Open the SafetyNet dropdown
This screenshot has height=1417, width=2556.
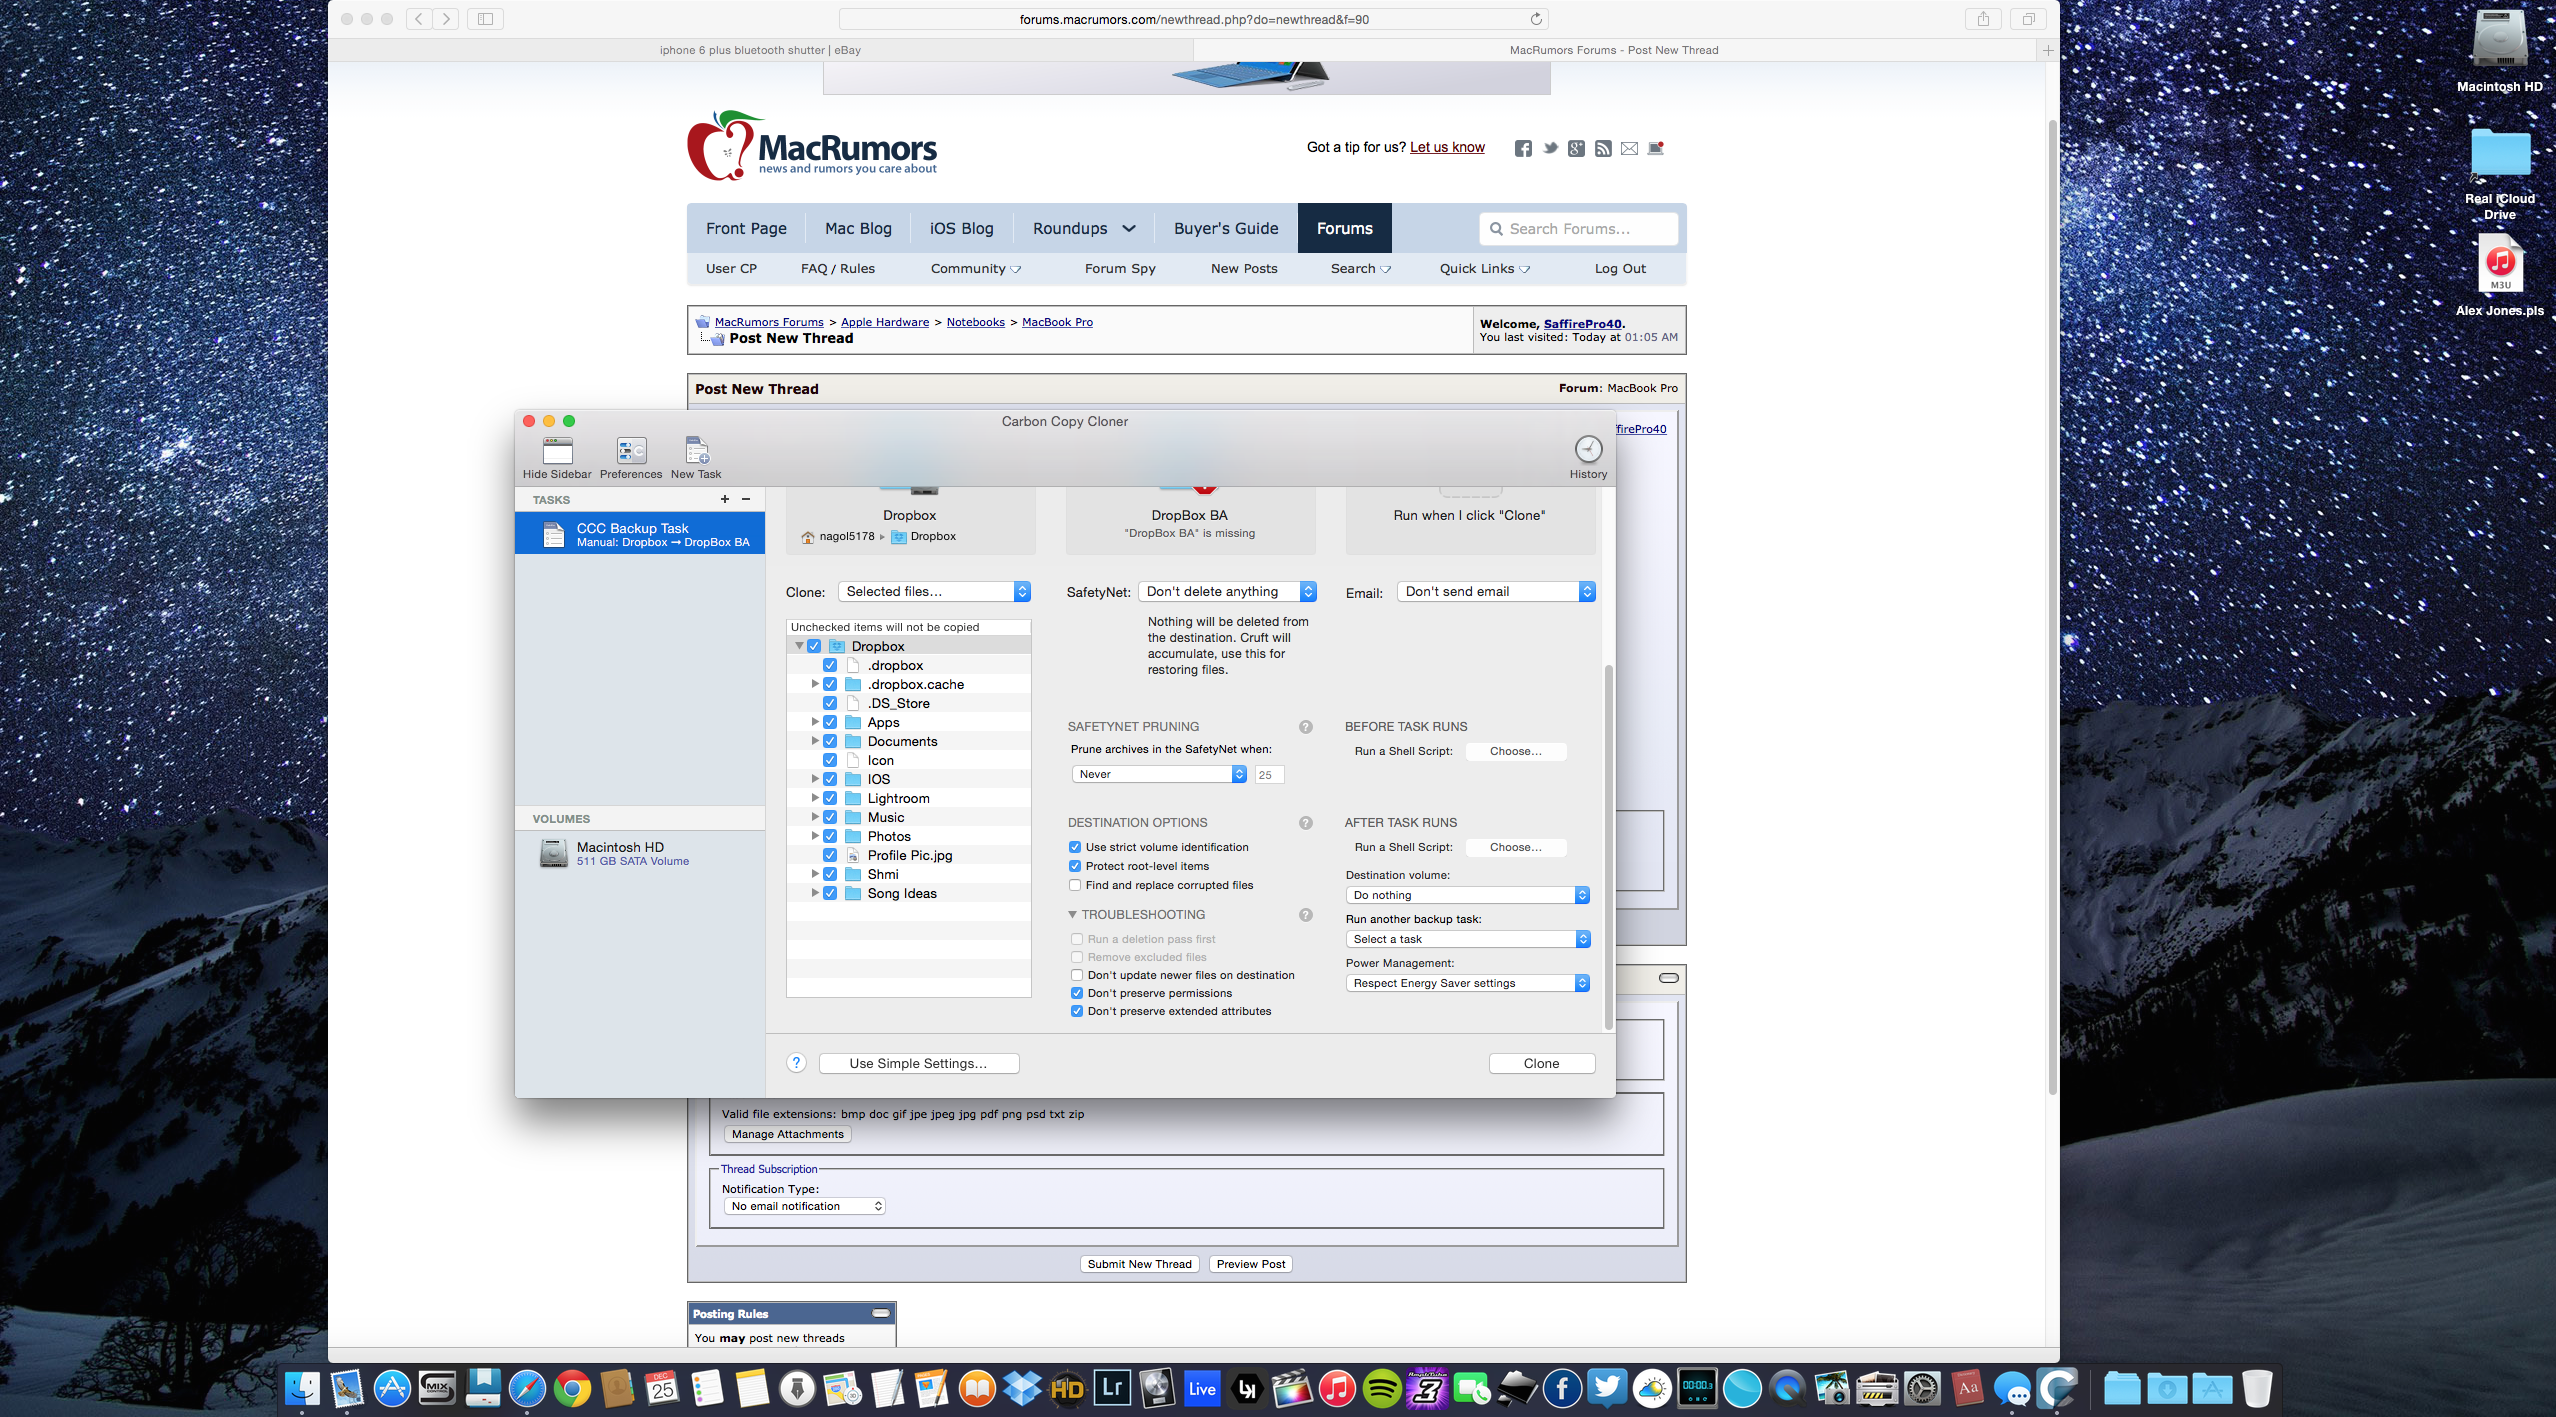1227,592
